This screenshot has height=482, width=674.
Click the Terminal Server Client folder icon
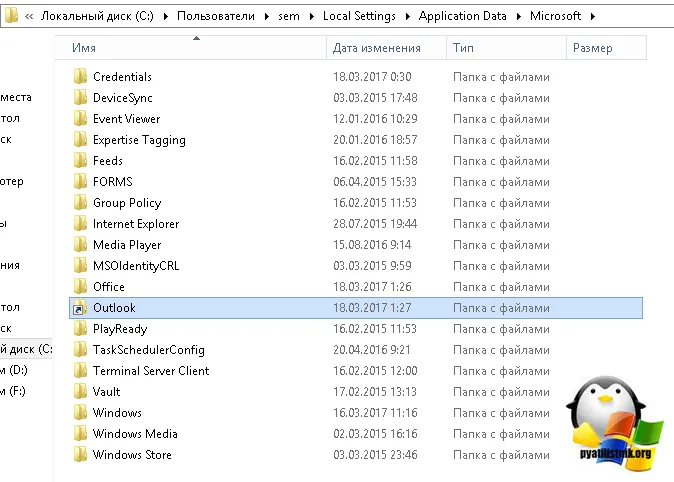coord(80,371)
